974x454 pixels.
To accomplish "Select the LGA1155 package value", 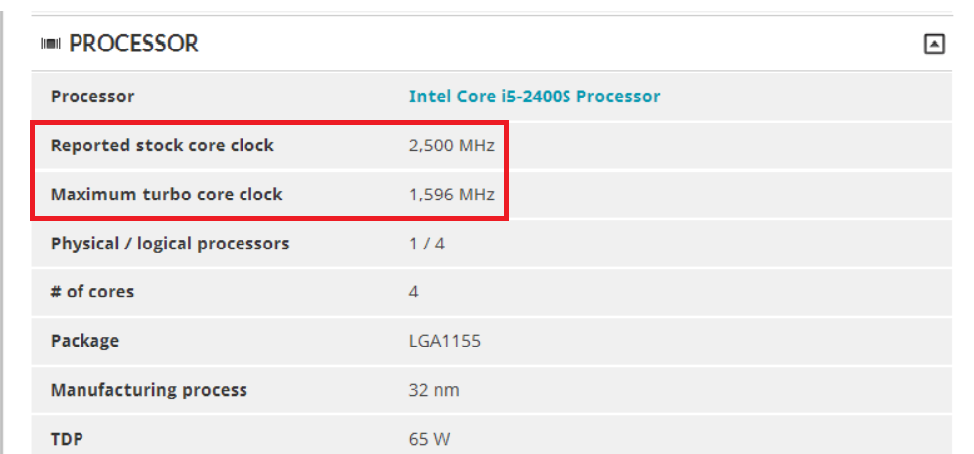I will [x=445, y=341].
